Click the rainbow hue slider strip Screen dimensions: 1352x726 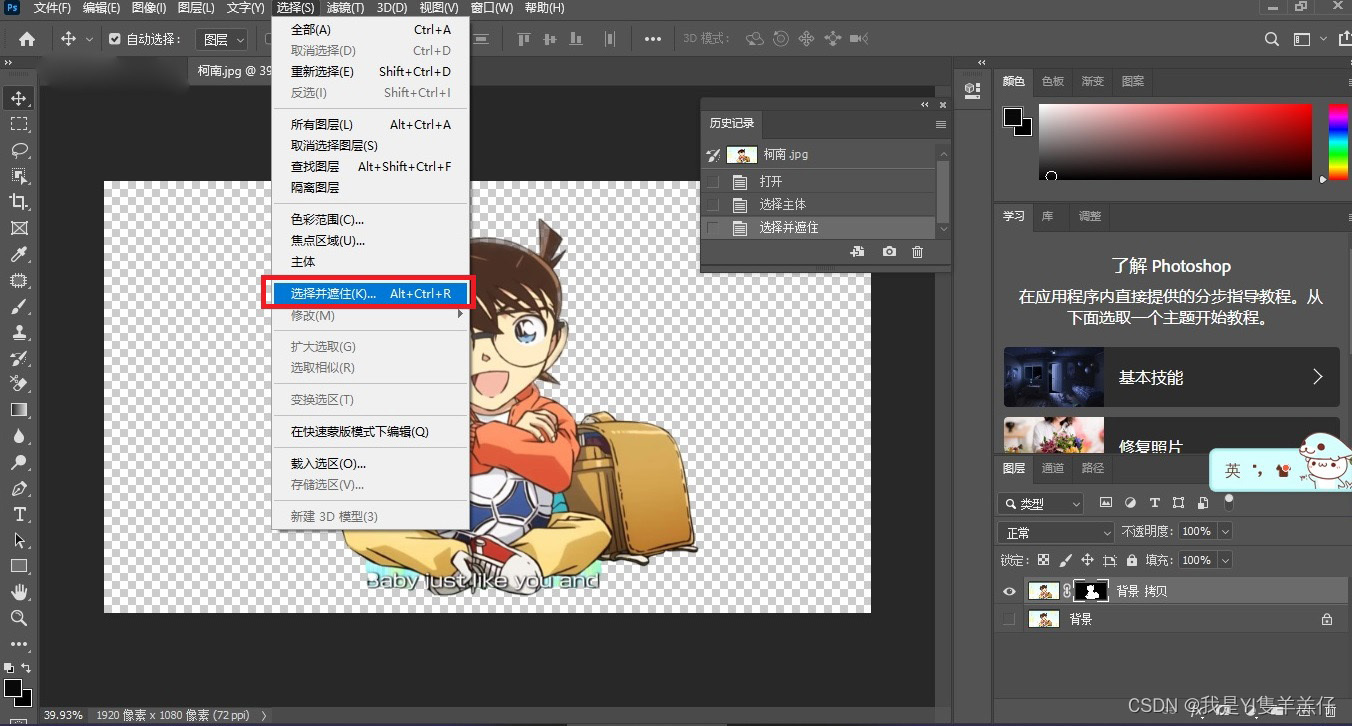tap(1337, 142)
